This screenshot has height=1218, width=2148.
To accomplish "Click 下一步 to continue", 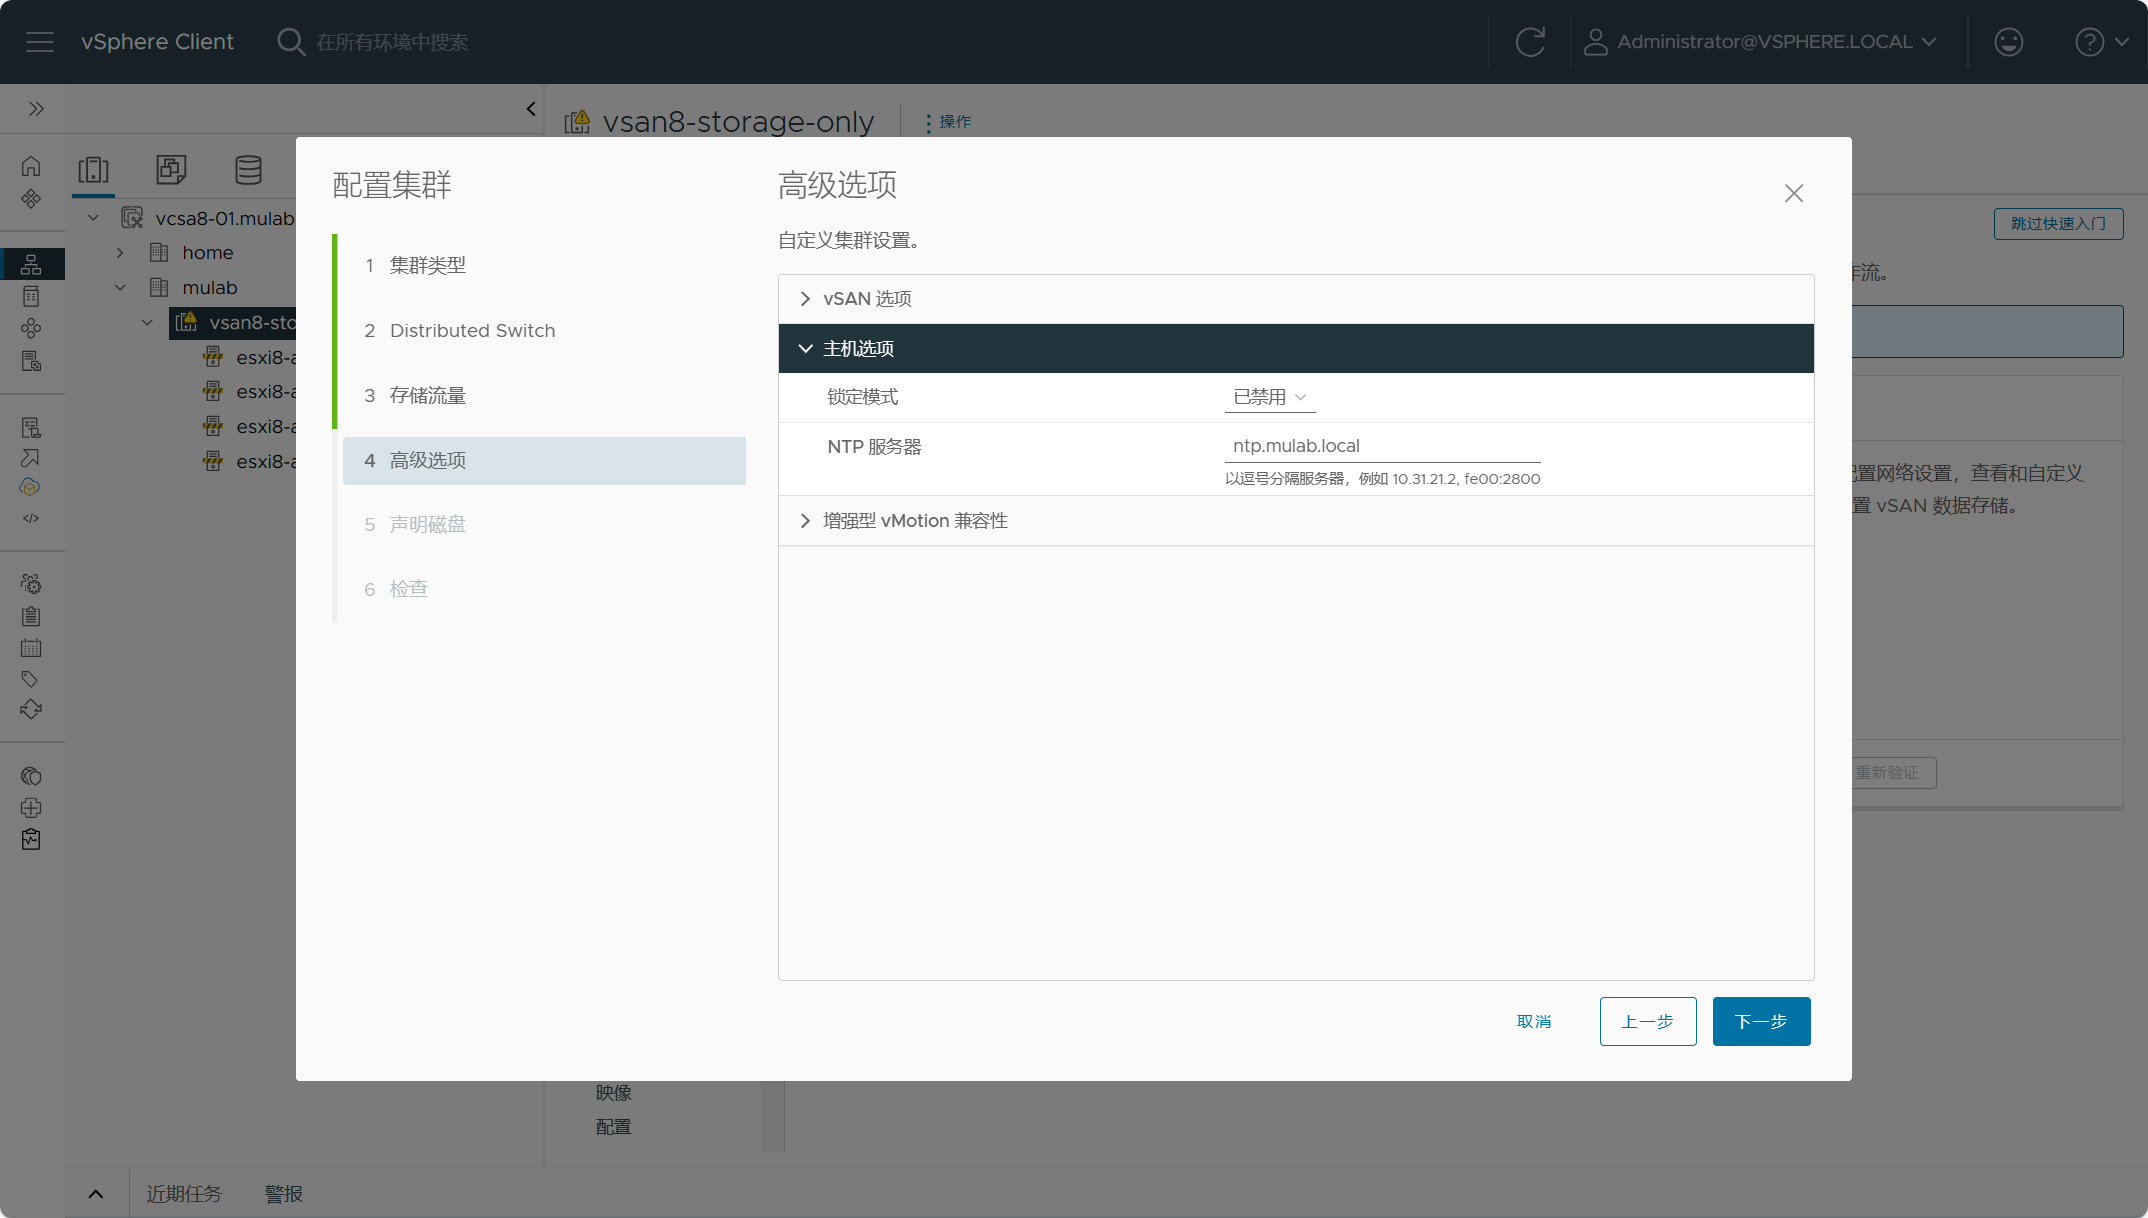I will click(1761, 1022).
